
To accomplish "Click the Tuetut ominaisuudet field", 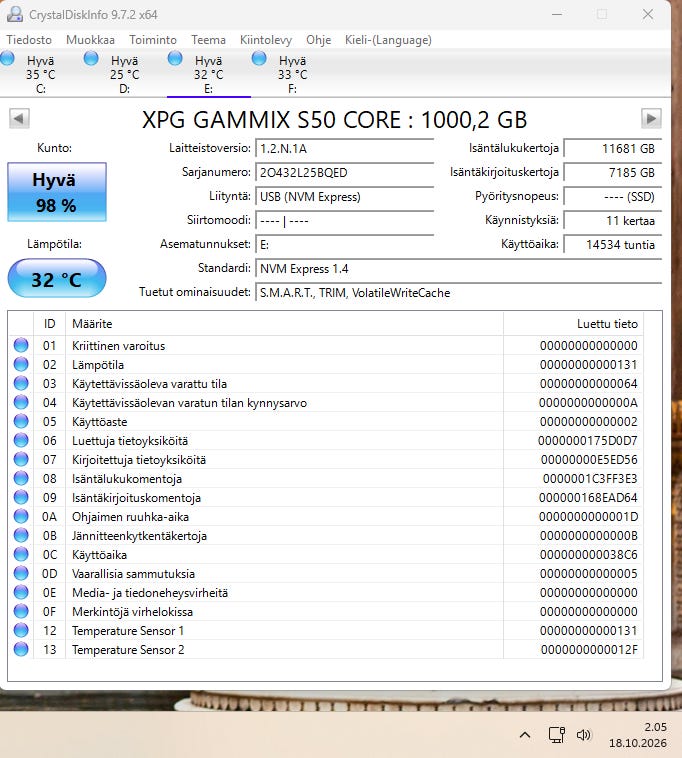I will point(458,293).
